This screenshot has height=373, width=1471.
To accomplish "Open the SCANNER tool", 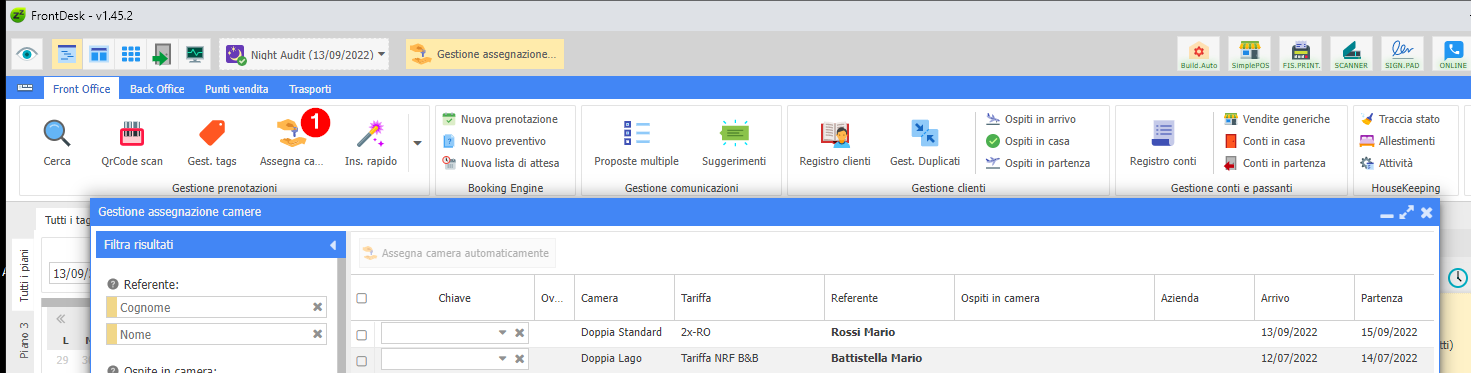I will [x=1351, y=54].
